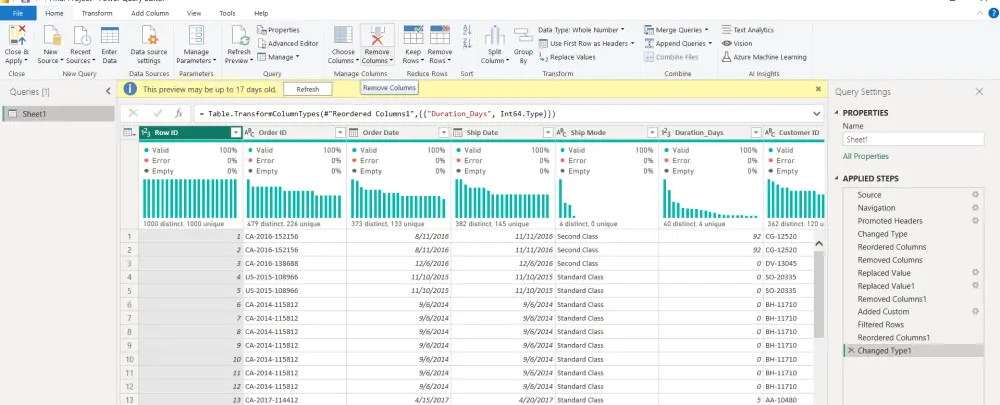Open the File menu
This screenshot has height=405, width=1000.
18,13
